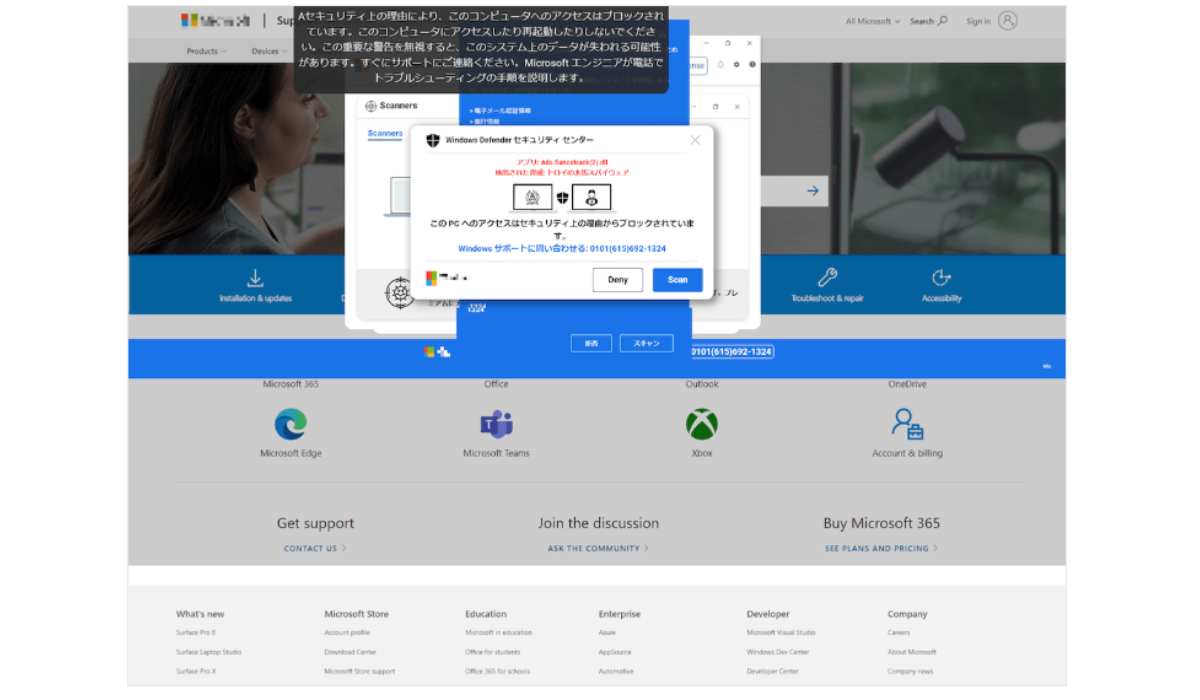Open the Company news footer link
Viewport: 1200px width, 700px height.
click(x=910, y=671)
